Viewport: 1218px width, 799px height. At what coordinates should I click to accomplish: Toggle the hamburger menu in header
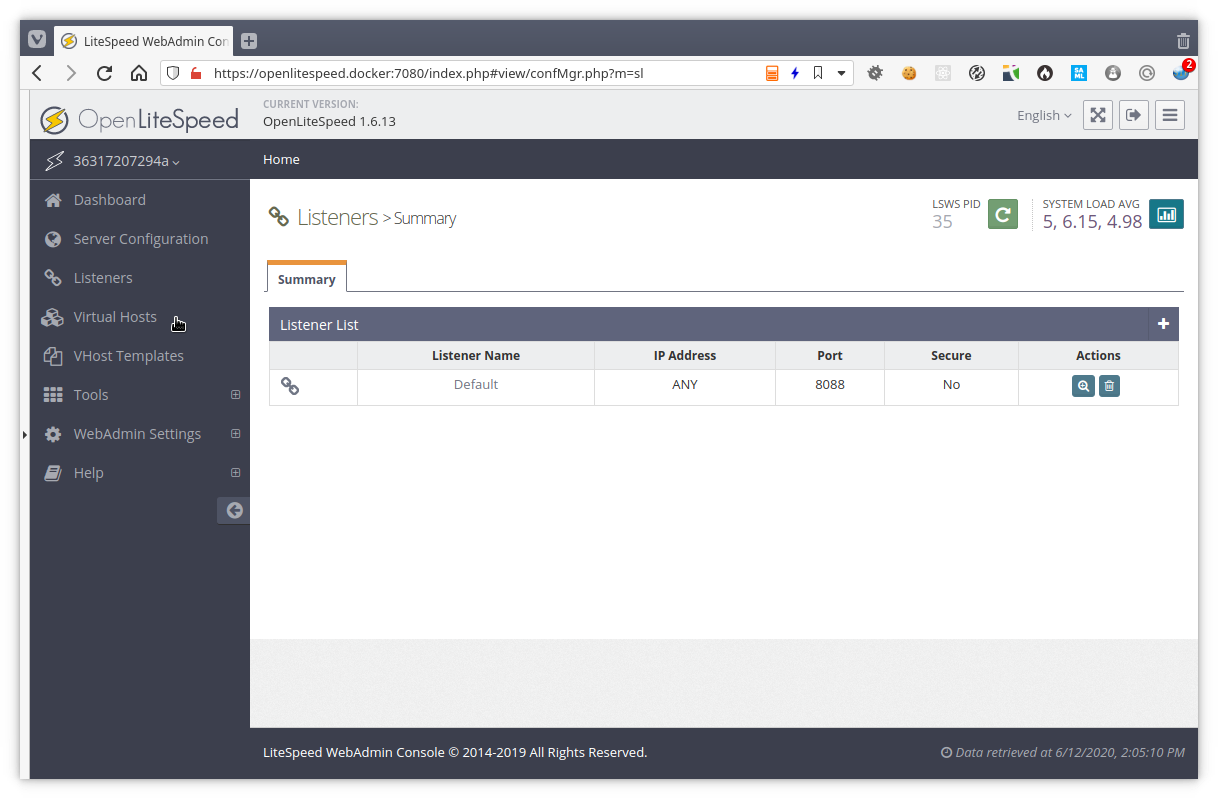(x=1170, y=115)
